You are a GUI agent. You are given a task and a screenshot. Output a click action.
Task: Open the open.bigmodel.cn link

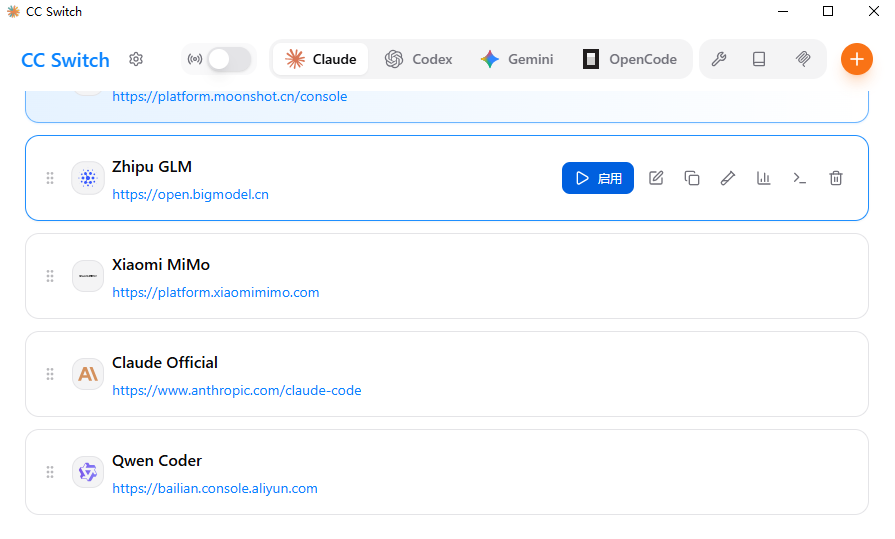click(x=190, y=195)
